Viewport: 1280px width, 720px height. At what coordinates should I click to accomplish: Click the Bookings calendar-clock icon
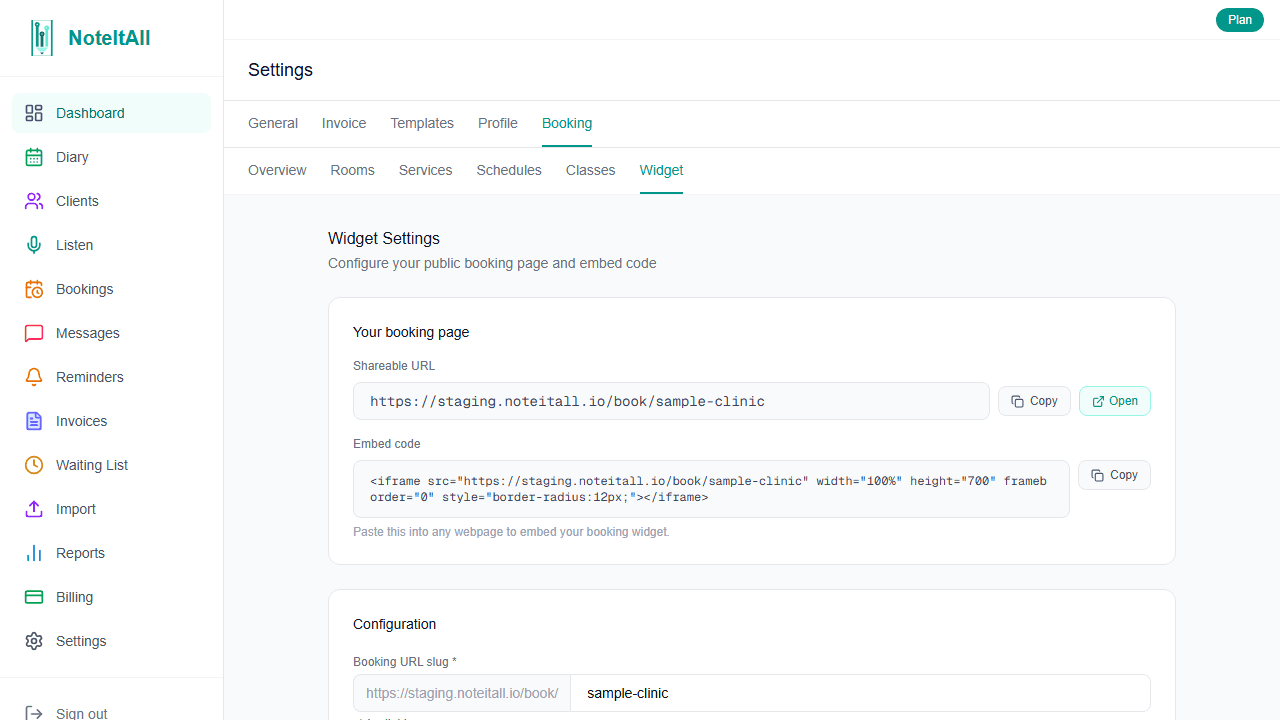tap(34, 289)
